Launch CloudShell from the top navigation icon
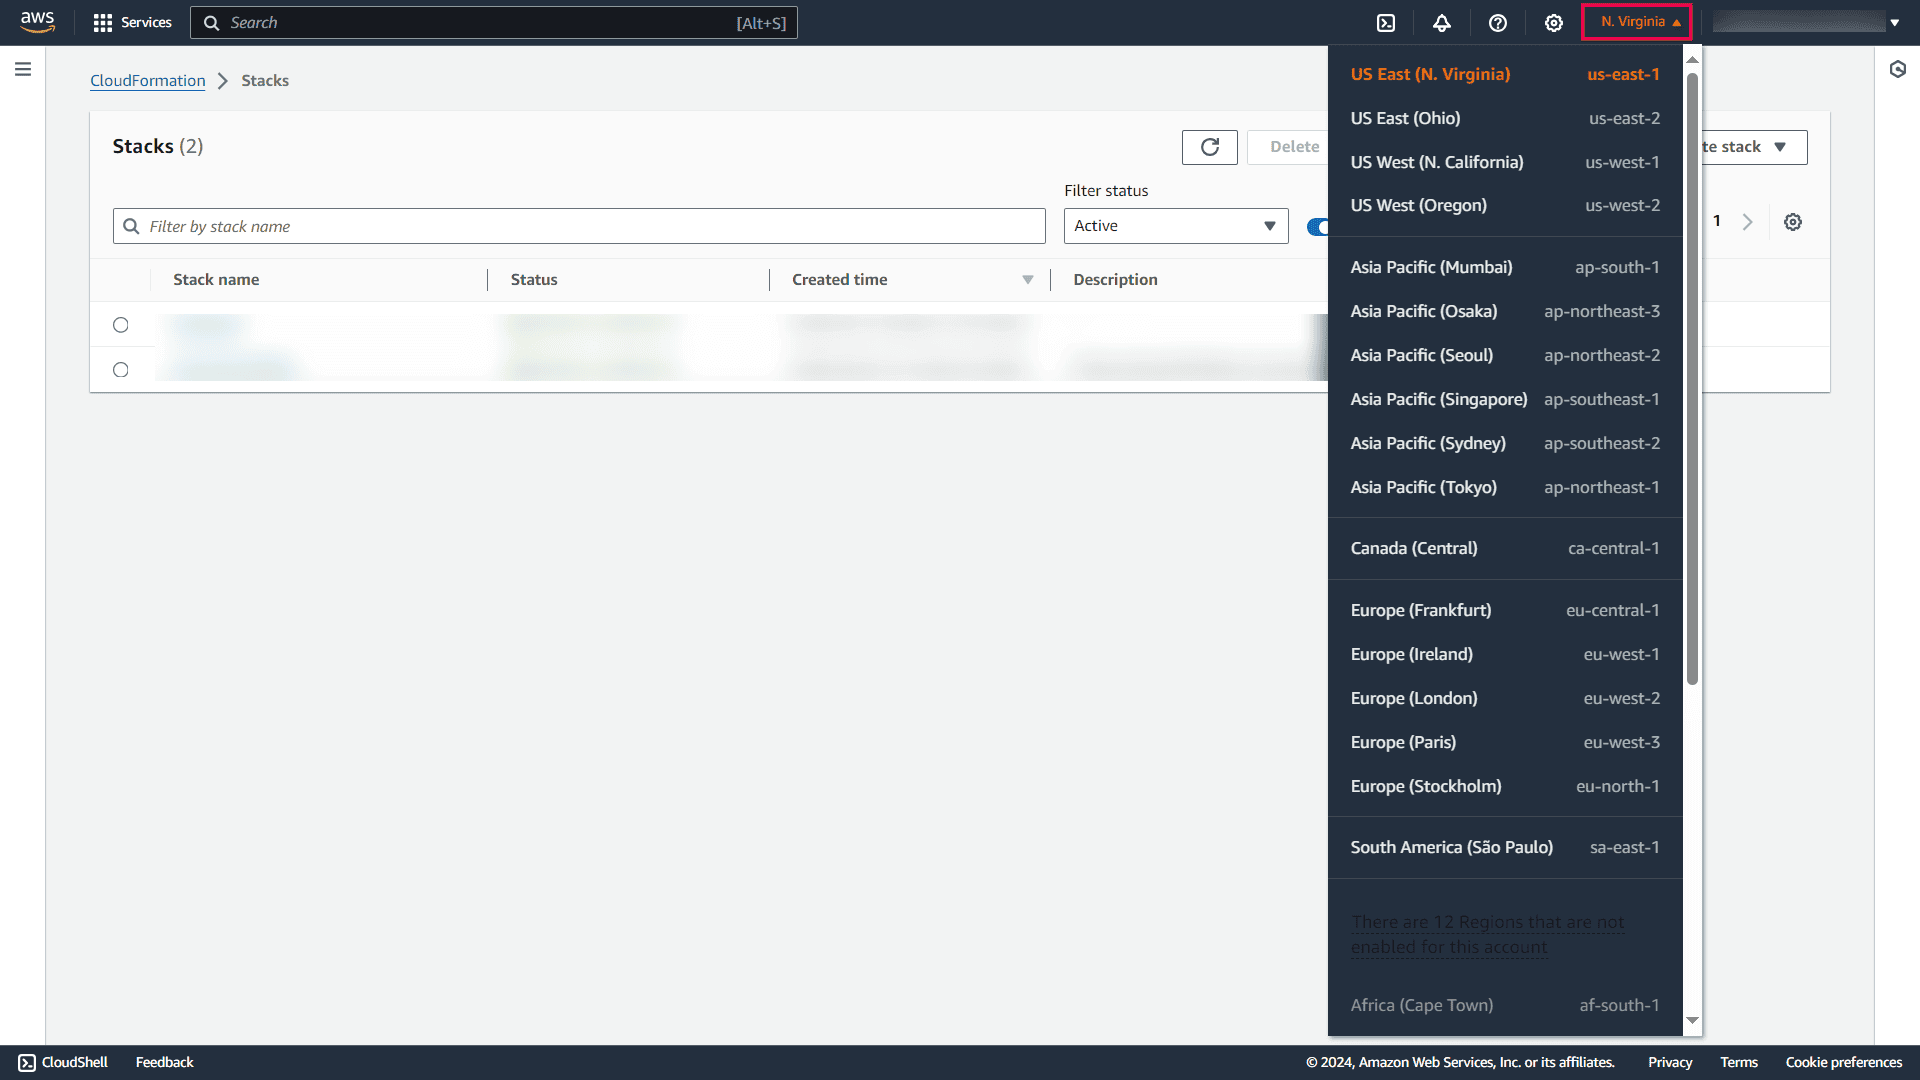This screenshot has width=1920, height=1080. point(1385,22)
